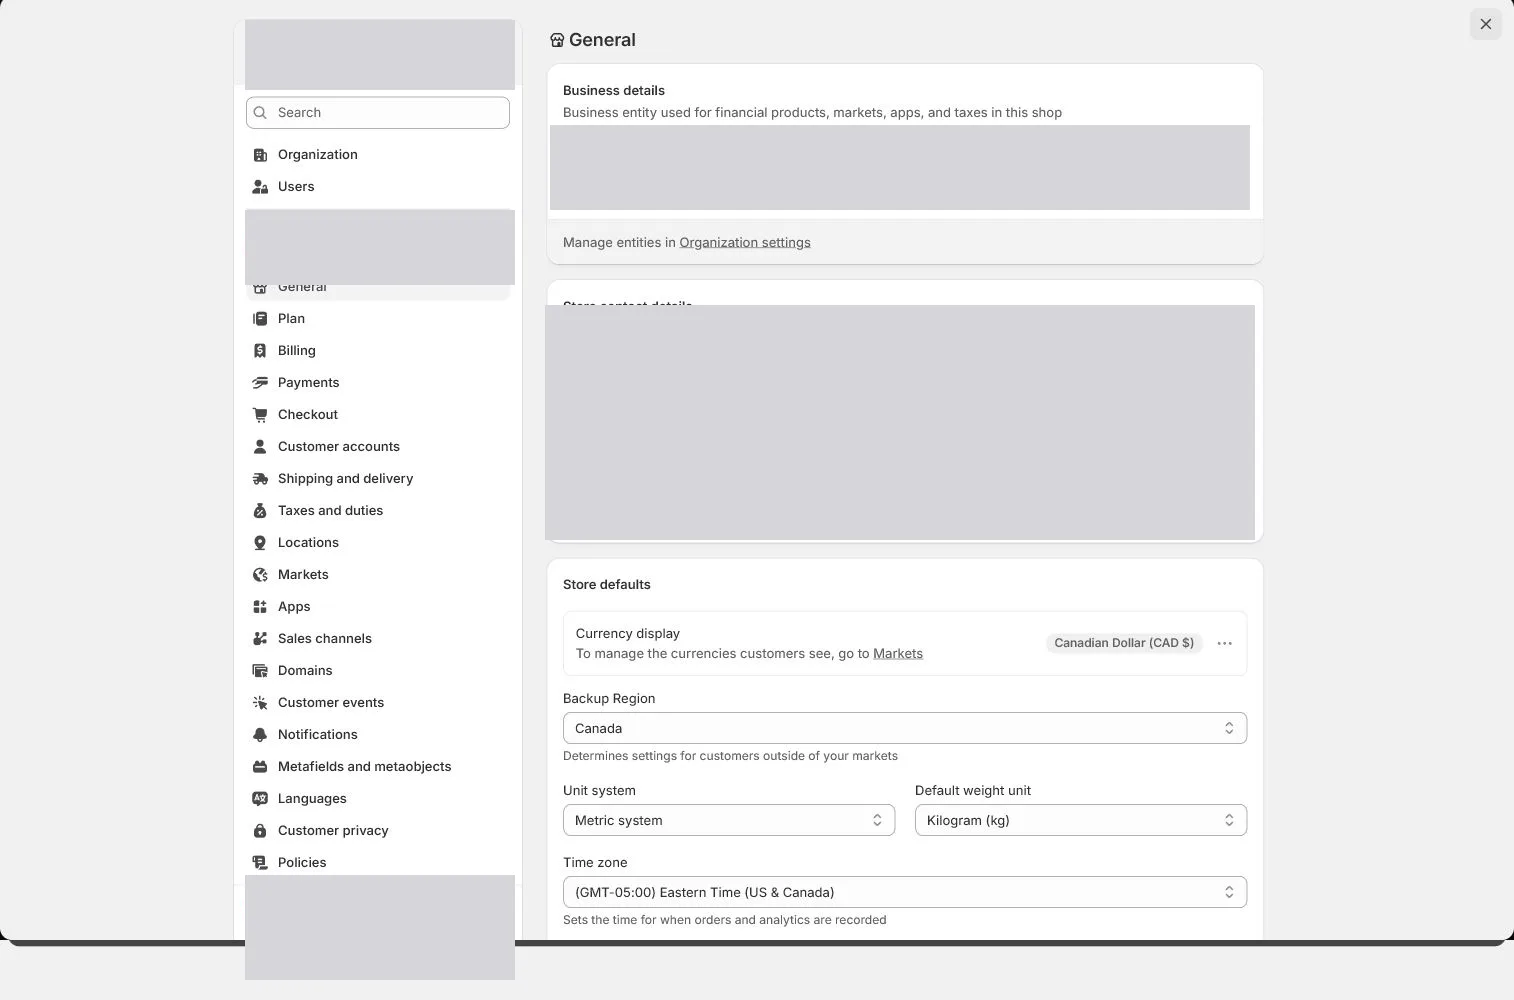1514x1000 pixels.
Task: Click the store icon beside General heading
Action: pos(557,40)
